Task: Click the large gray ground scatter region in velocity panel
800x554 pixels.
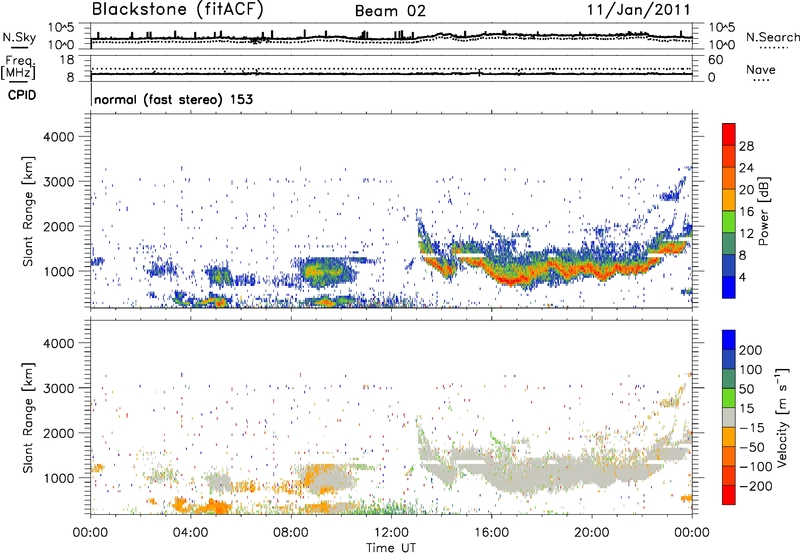Action: pyautogui.click(x=556, y=472)
